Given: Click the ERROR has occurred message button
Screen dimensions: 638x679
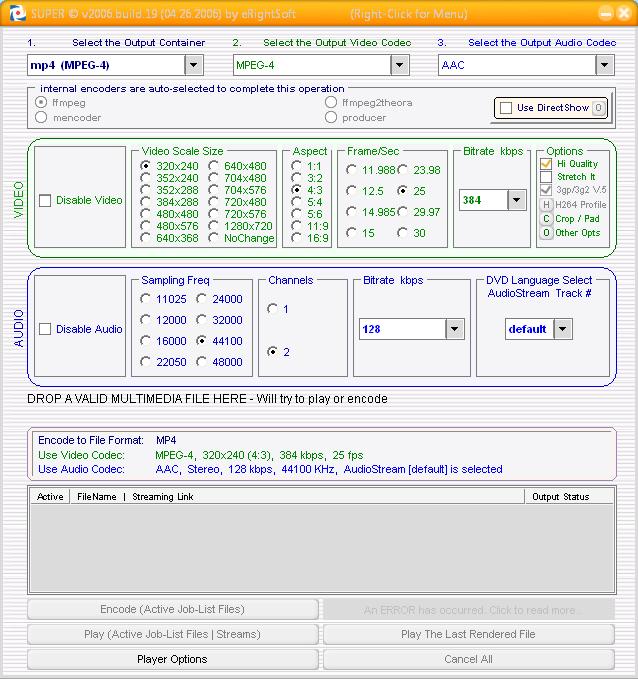Looking at the screenshot, I should tap(469, 610).
